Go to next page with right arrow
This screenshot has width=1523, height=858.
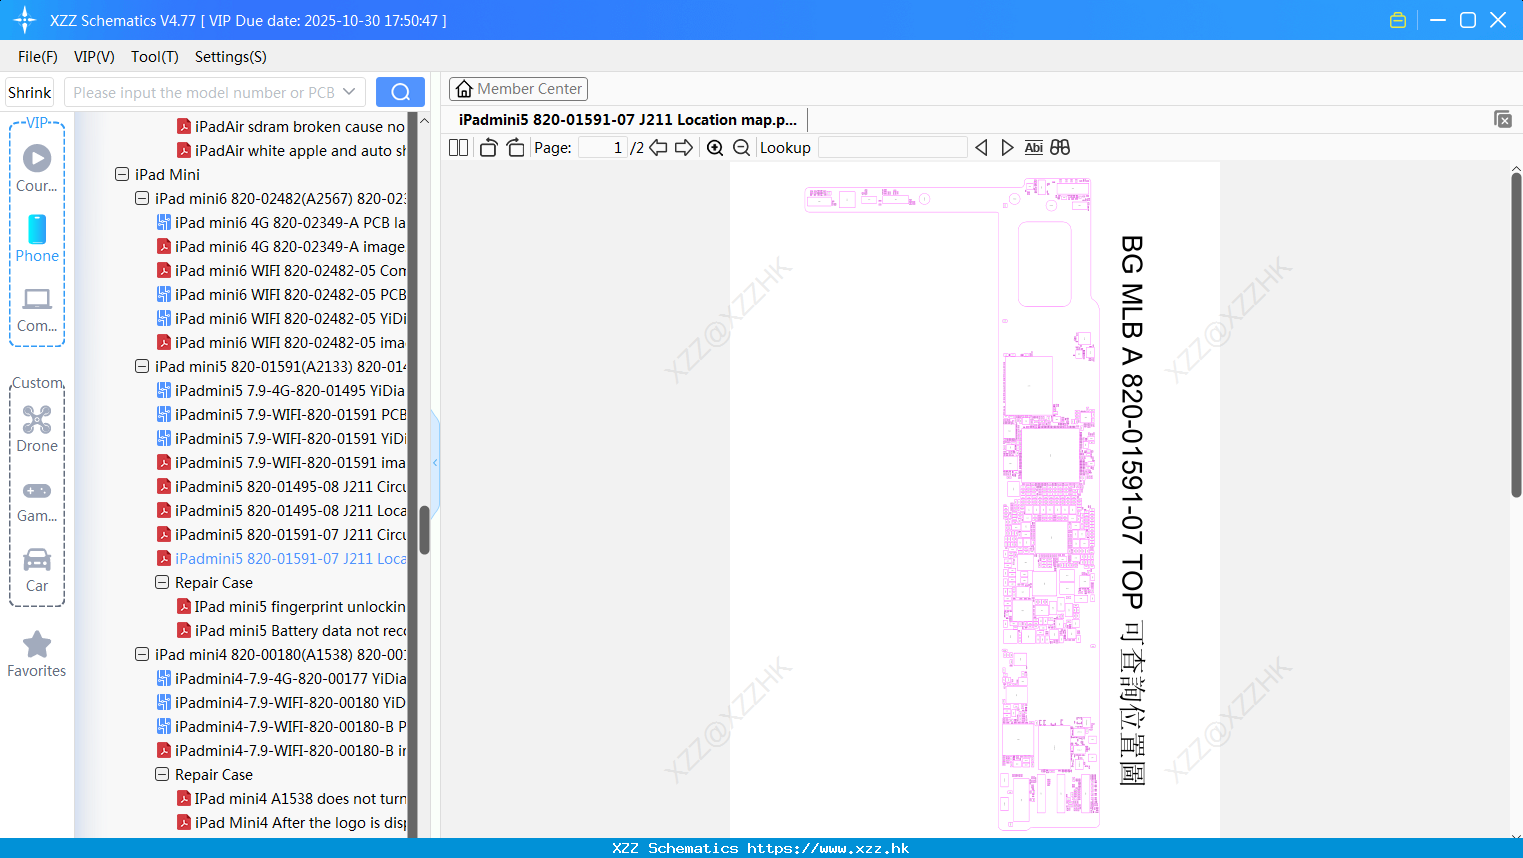click(684, 147)
